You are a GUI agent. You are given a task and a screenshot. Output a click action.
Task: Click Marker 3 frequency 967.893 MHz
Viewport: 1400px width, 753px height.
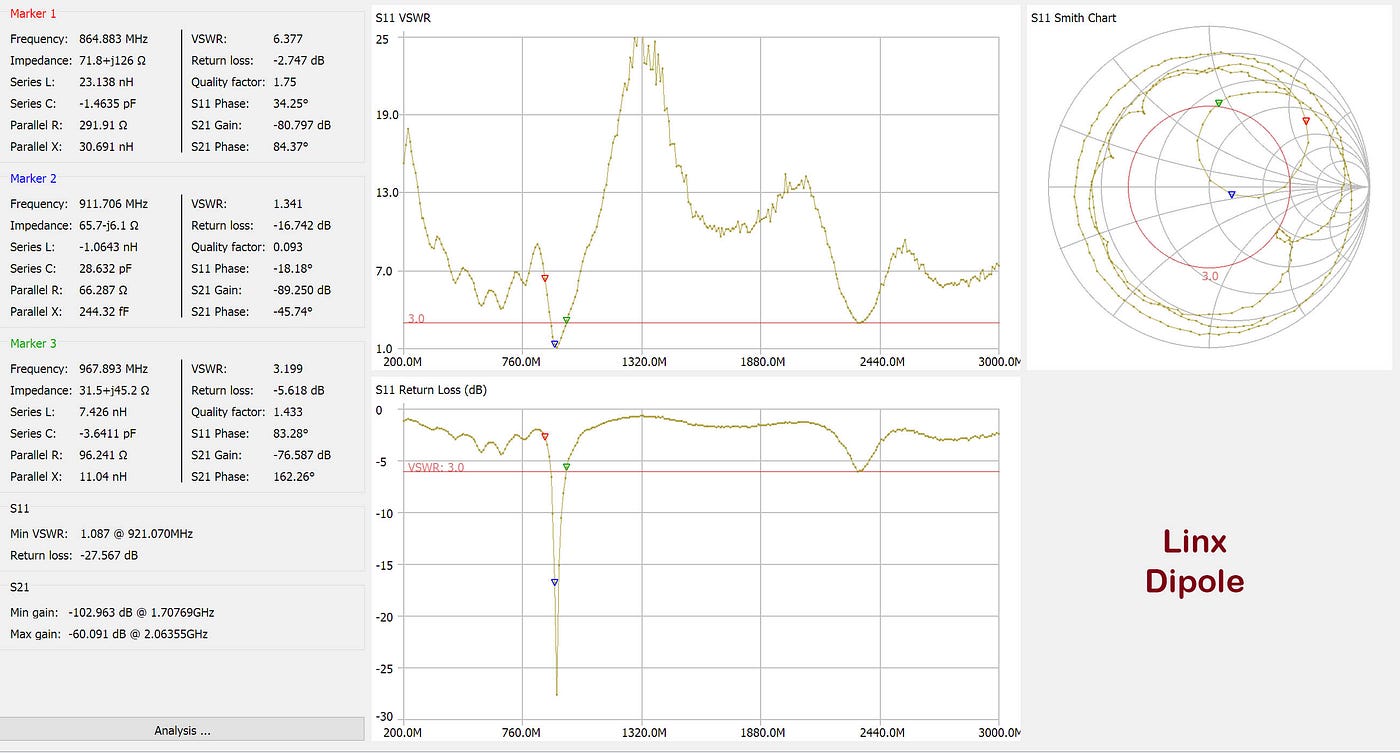113,369
